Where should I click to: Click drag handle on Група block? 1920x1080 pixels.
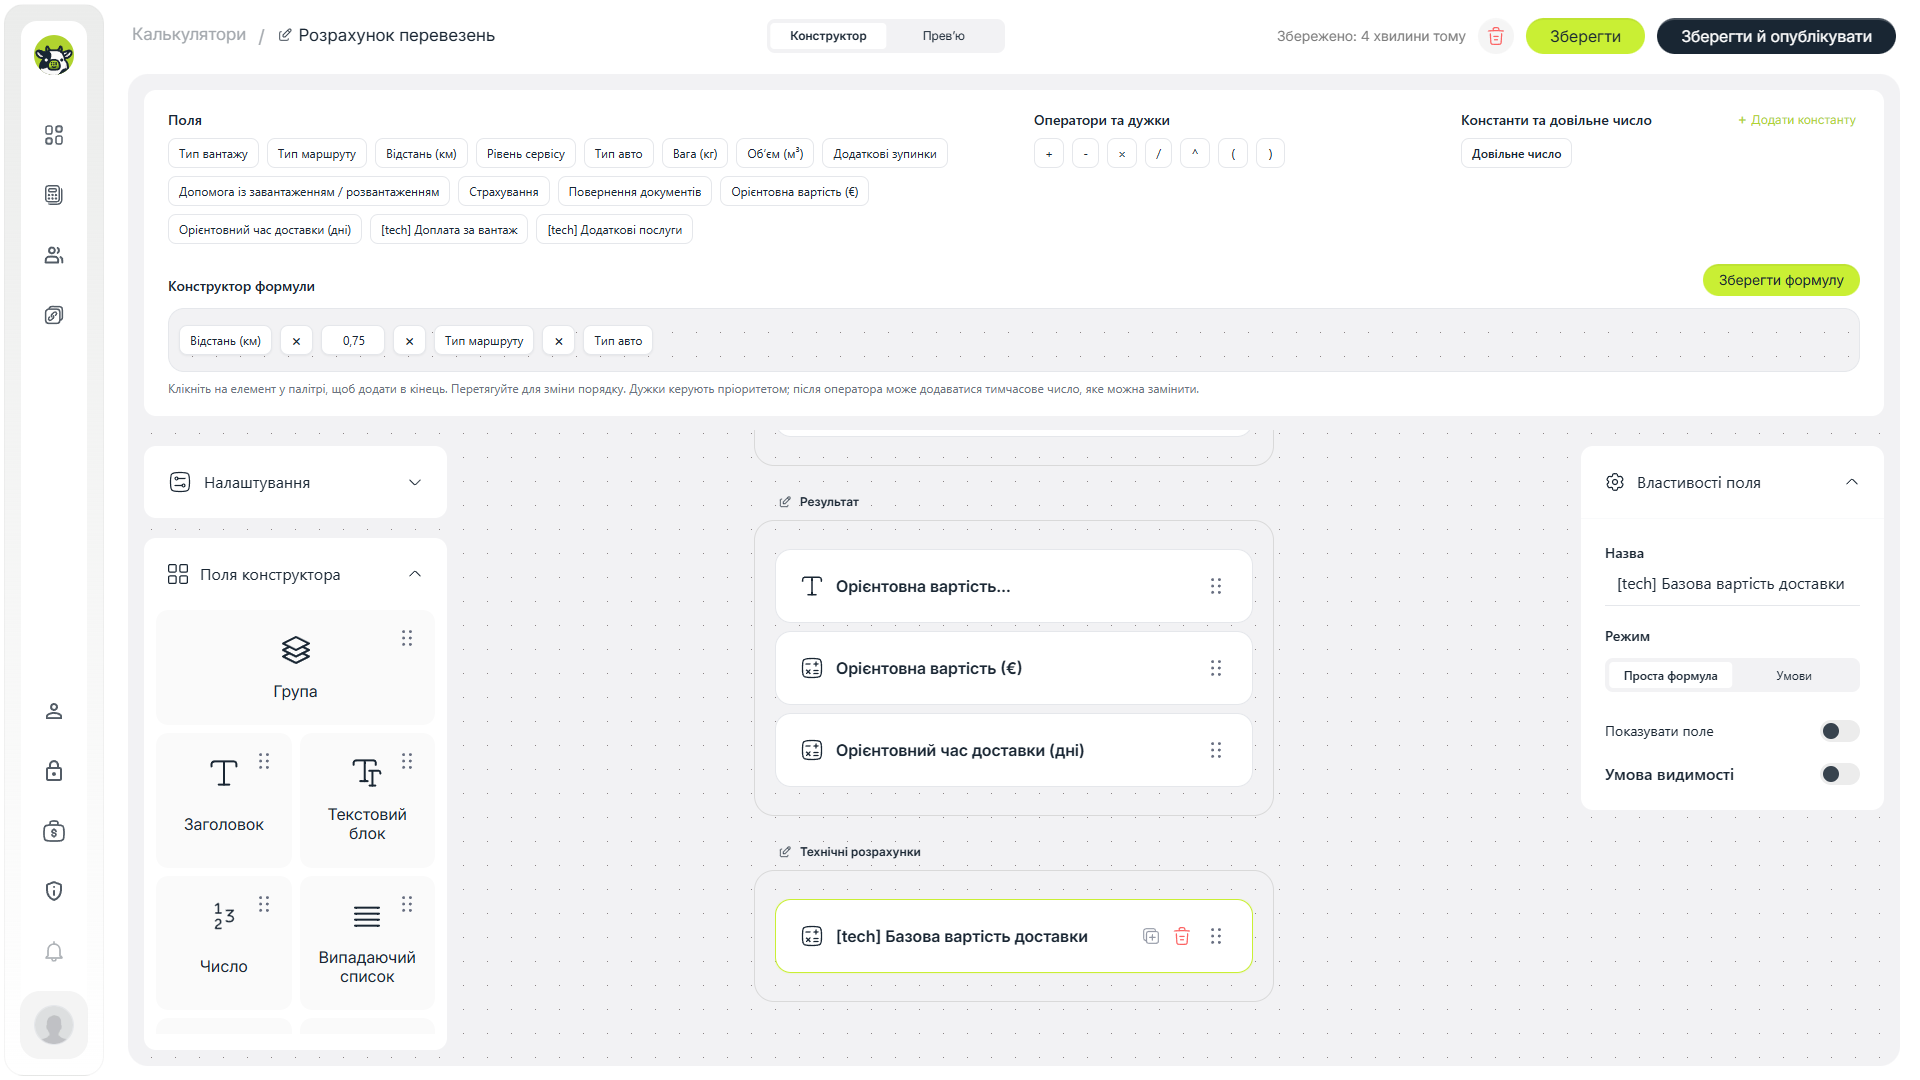coord(407,638)
